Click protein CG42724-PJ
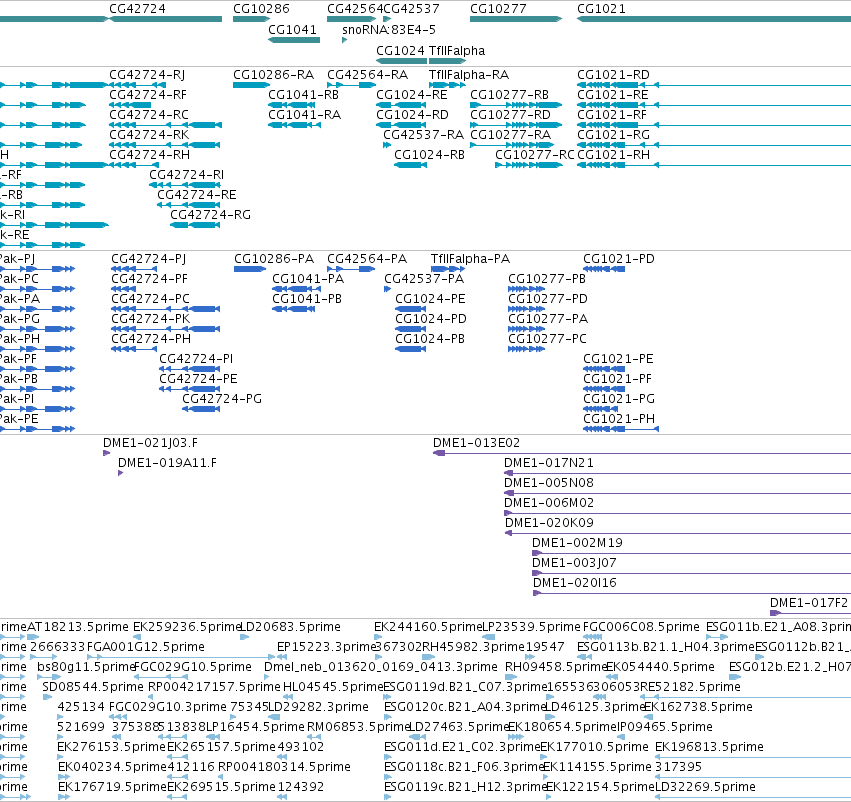The height and width of the screenshot is (802, 851). click(x=148, y=259)
